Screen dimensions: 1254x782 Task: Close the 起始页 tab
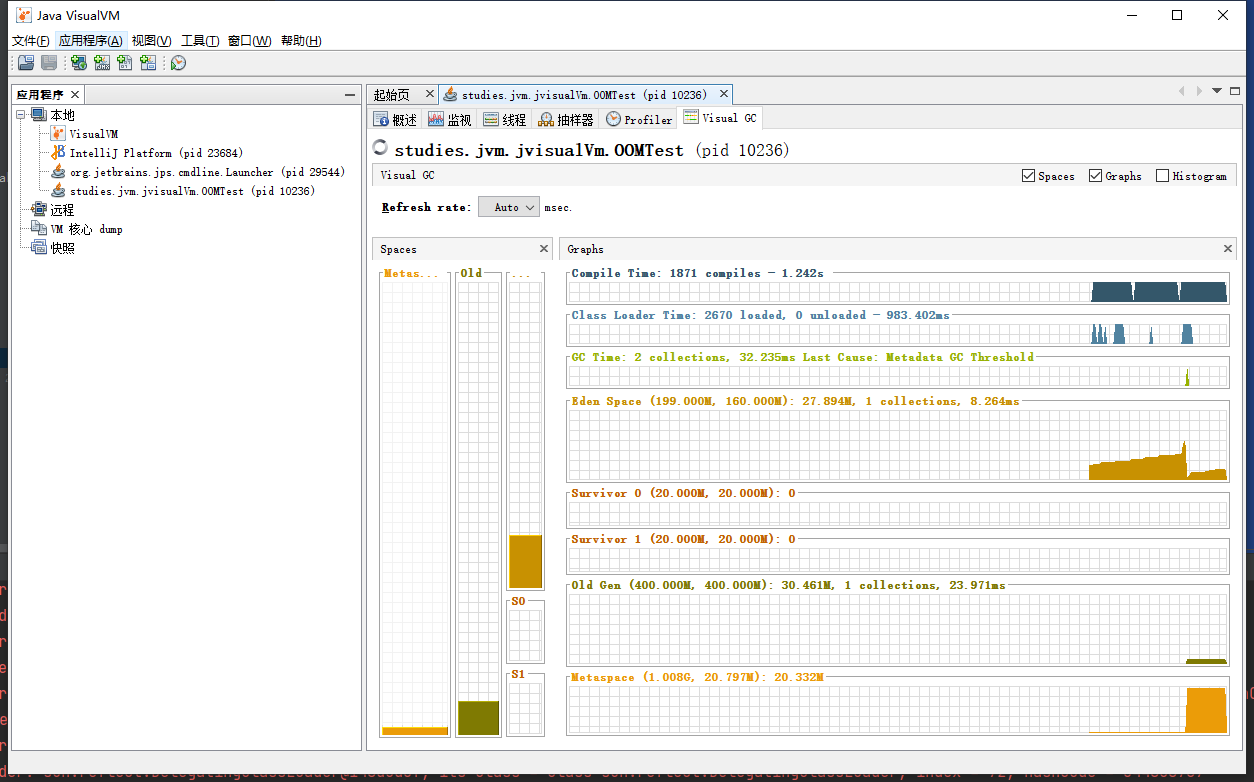tap(430, 94)
